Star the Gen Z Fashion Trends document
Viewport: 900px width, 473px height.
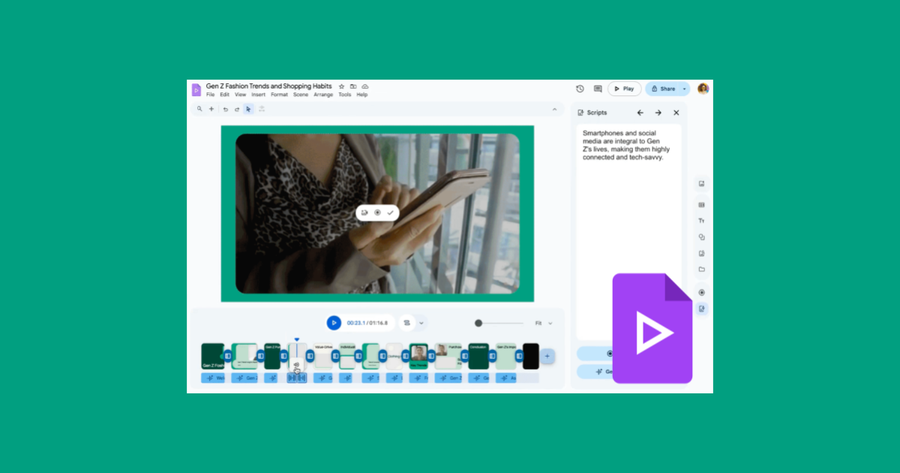[x=342, y=86]
